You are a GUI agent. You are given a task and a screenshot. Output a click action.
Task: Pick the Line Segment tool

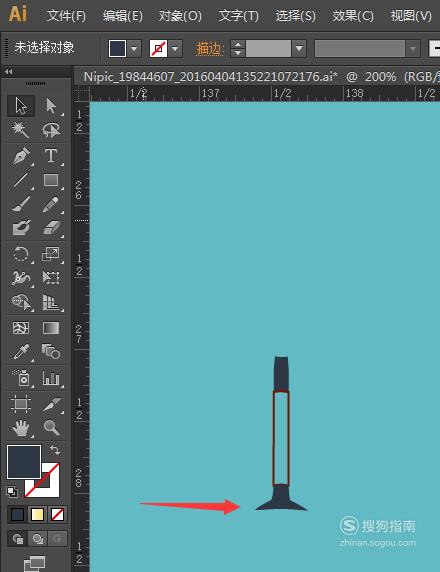(21, 180)
